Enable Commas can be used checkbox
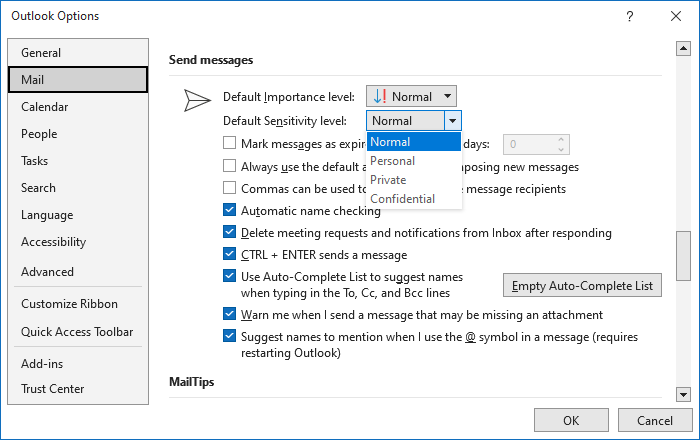Viewport: 700px width, 440px height. (x=229, y=187)
